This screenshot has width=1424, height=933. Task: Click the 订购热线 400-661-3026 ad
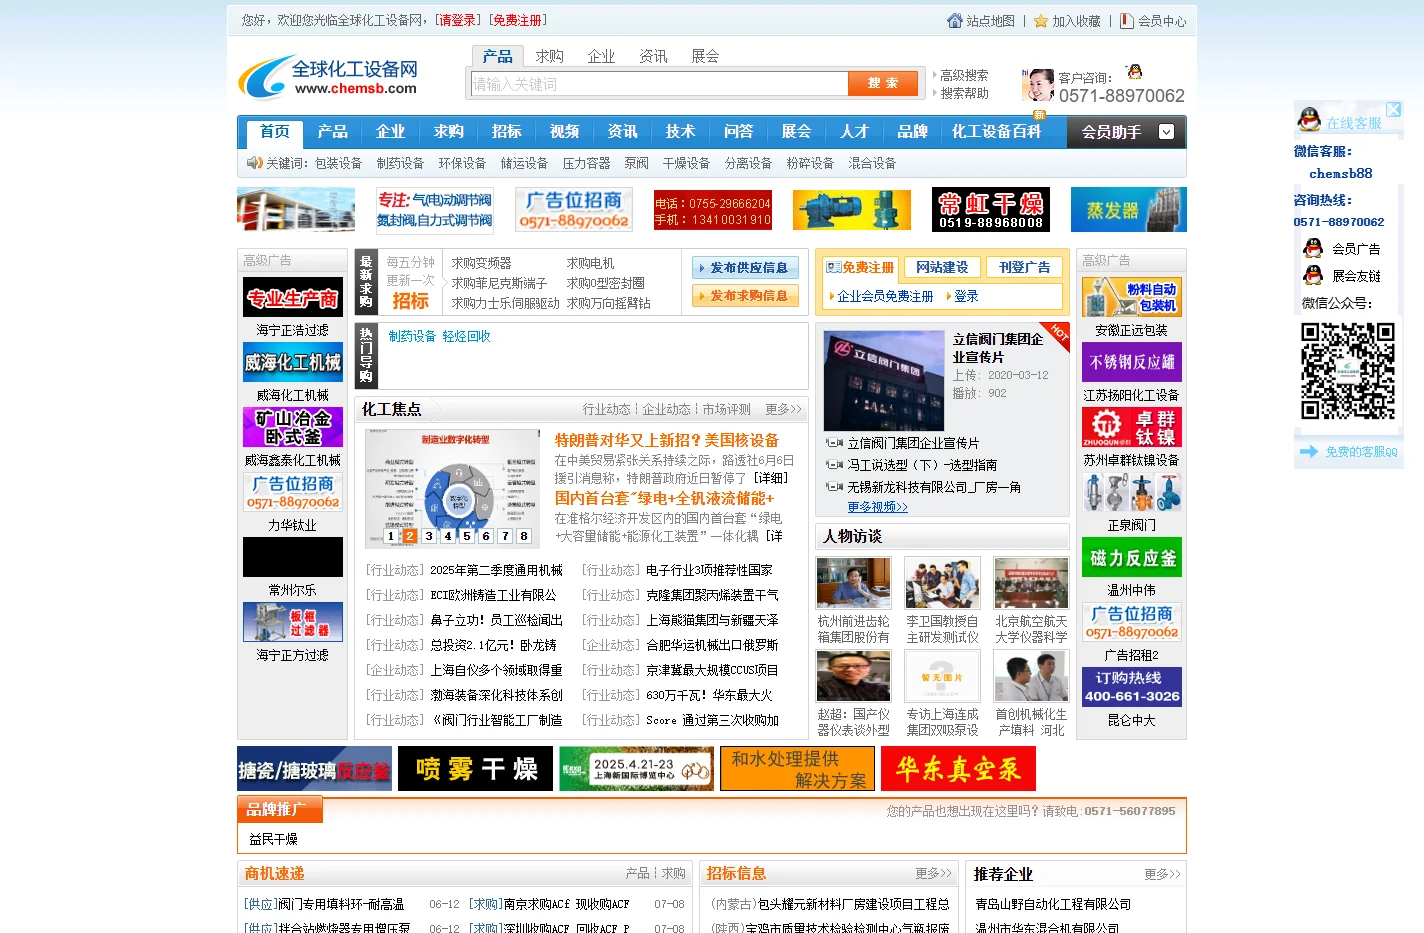1132,688
